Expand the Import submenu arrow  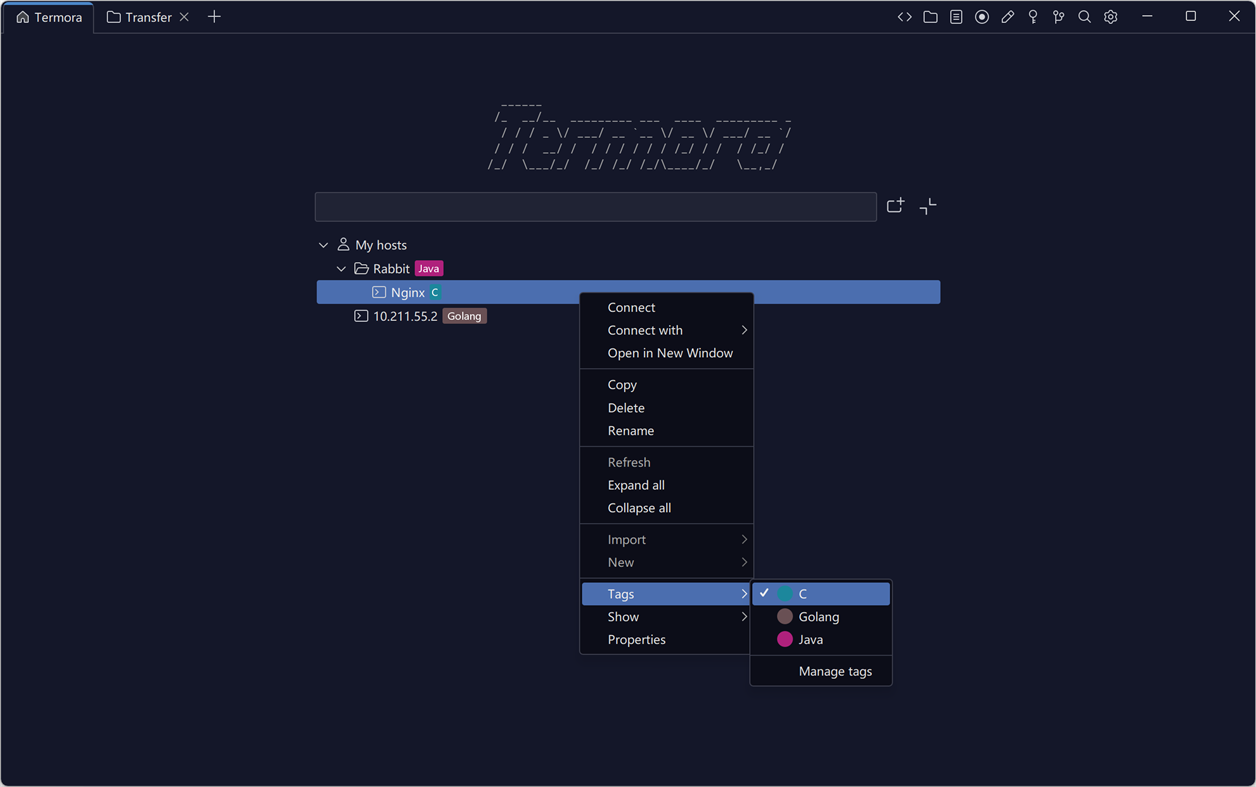[744, 539]
